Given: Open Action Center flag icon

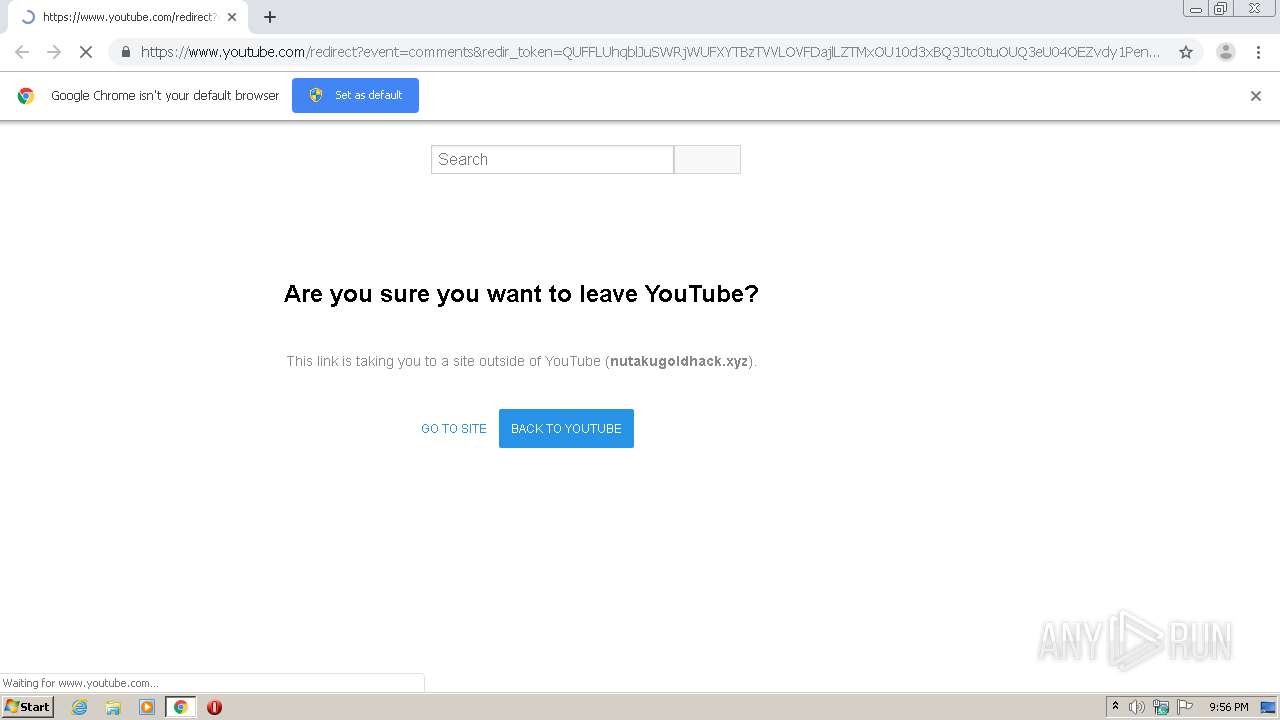Looking at the screenshot, I should [1185, 707].
